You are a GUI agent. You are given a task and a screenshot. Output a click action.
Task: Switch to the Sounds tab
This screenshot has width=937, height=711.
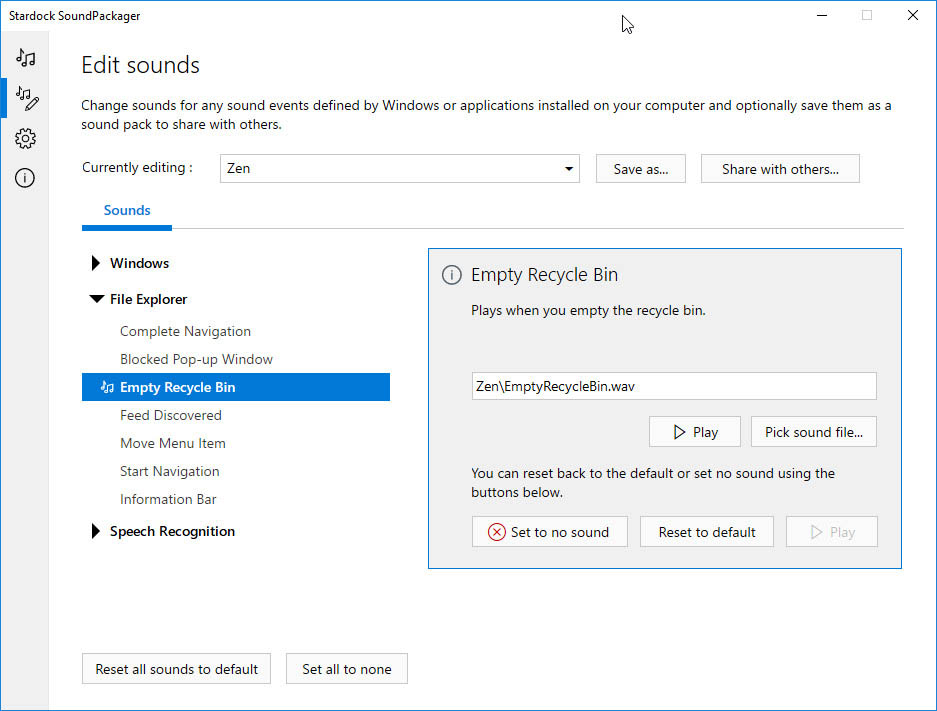coord(127,210)
